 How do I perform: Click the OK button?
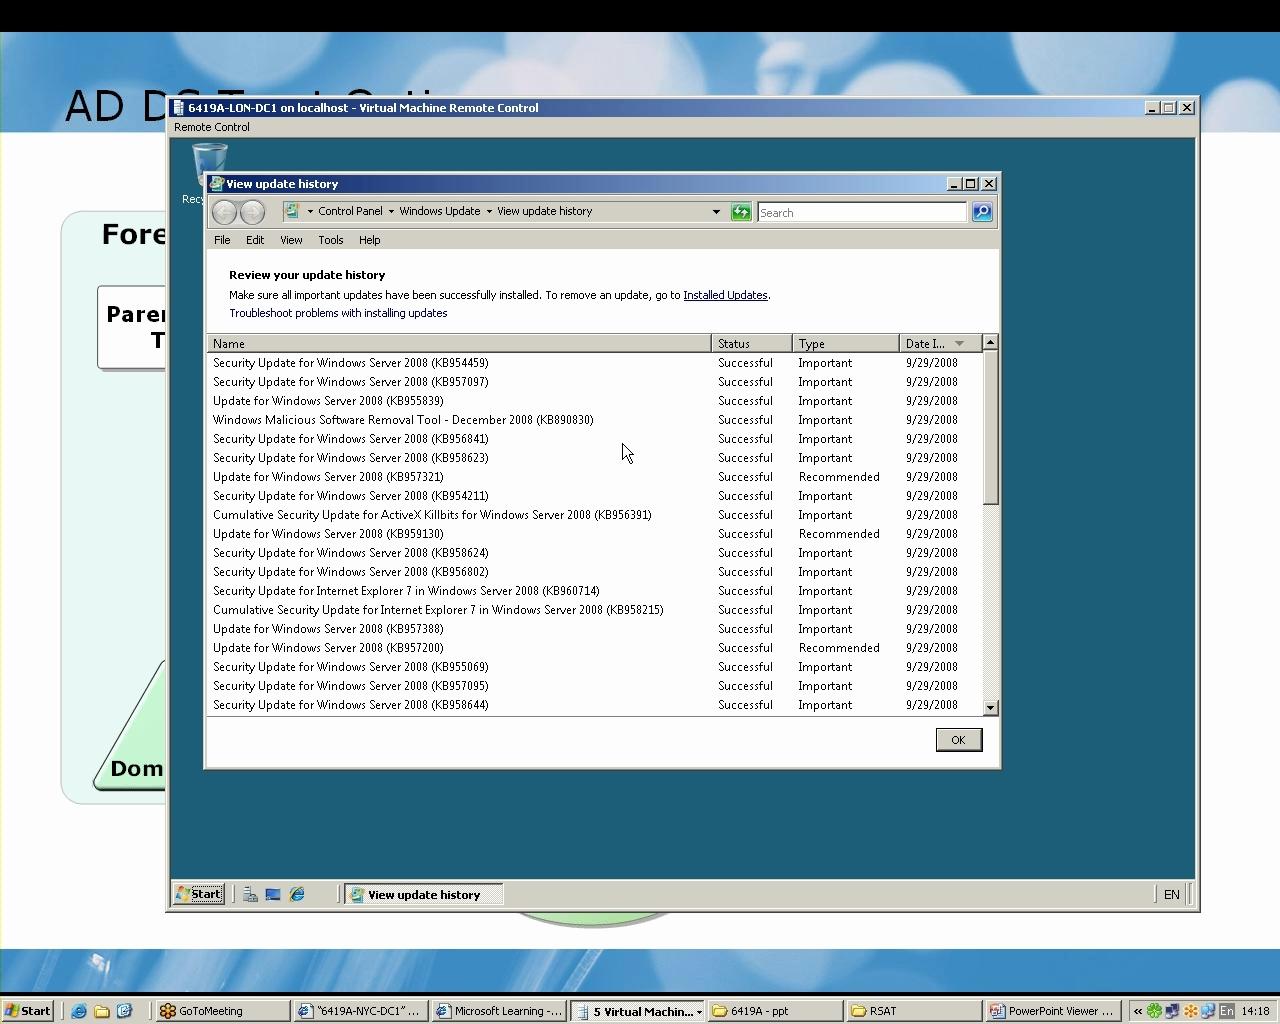pyautogui.click(x=958, y=740)
